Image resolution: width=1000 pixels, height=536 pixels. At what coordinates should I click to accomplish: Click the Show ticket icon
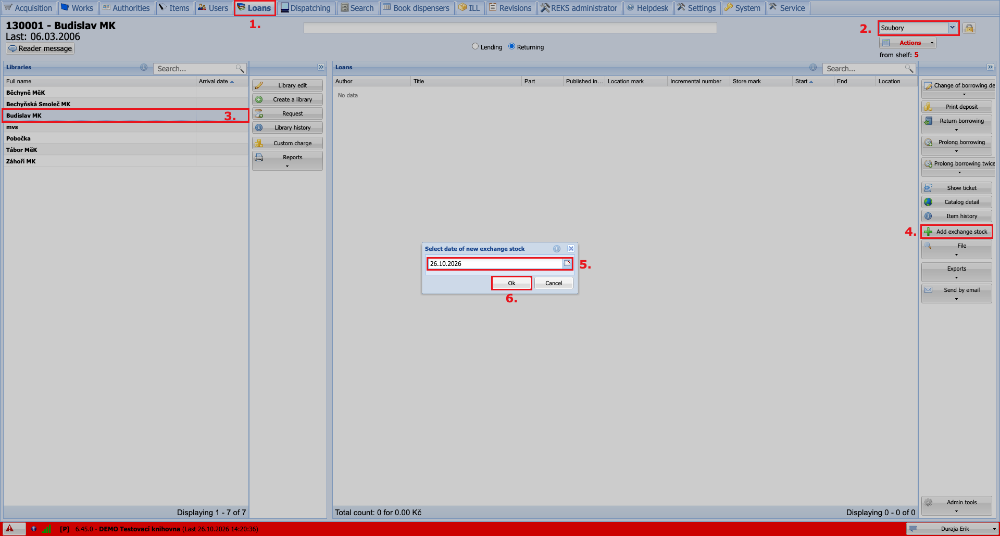(x=929, y=188)
